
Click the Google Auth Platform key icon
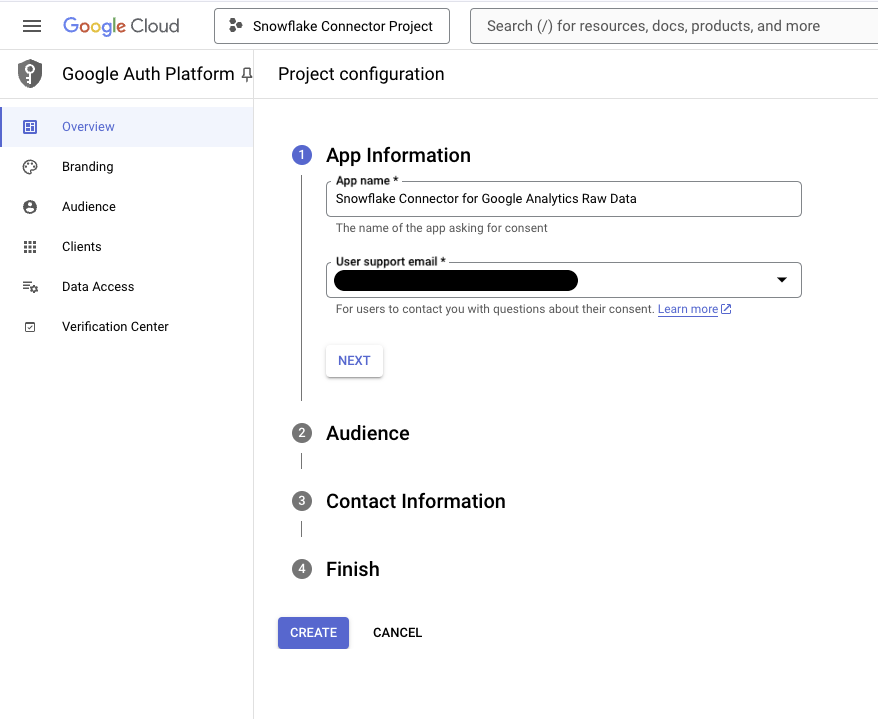[x=29, y=73]
